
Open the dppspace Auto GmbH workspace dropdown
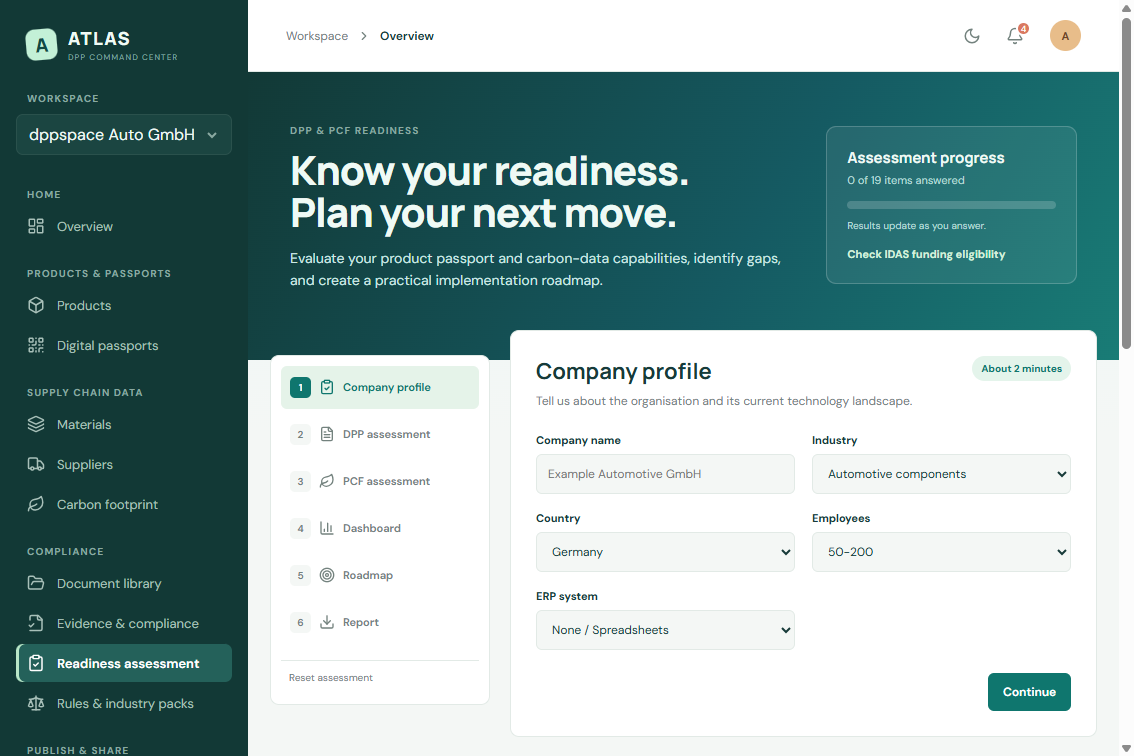[124, 135]
